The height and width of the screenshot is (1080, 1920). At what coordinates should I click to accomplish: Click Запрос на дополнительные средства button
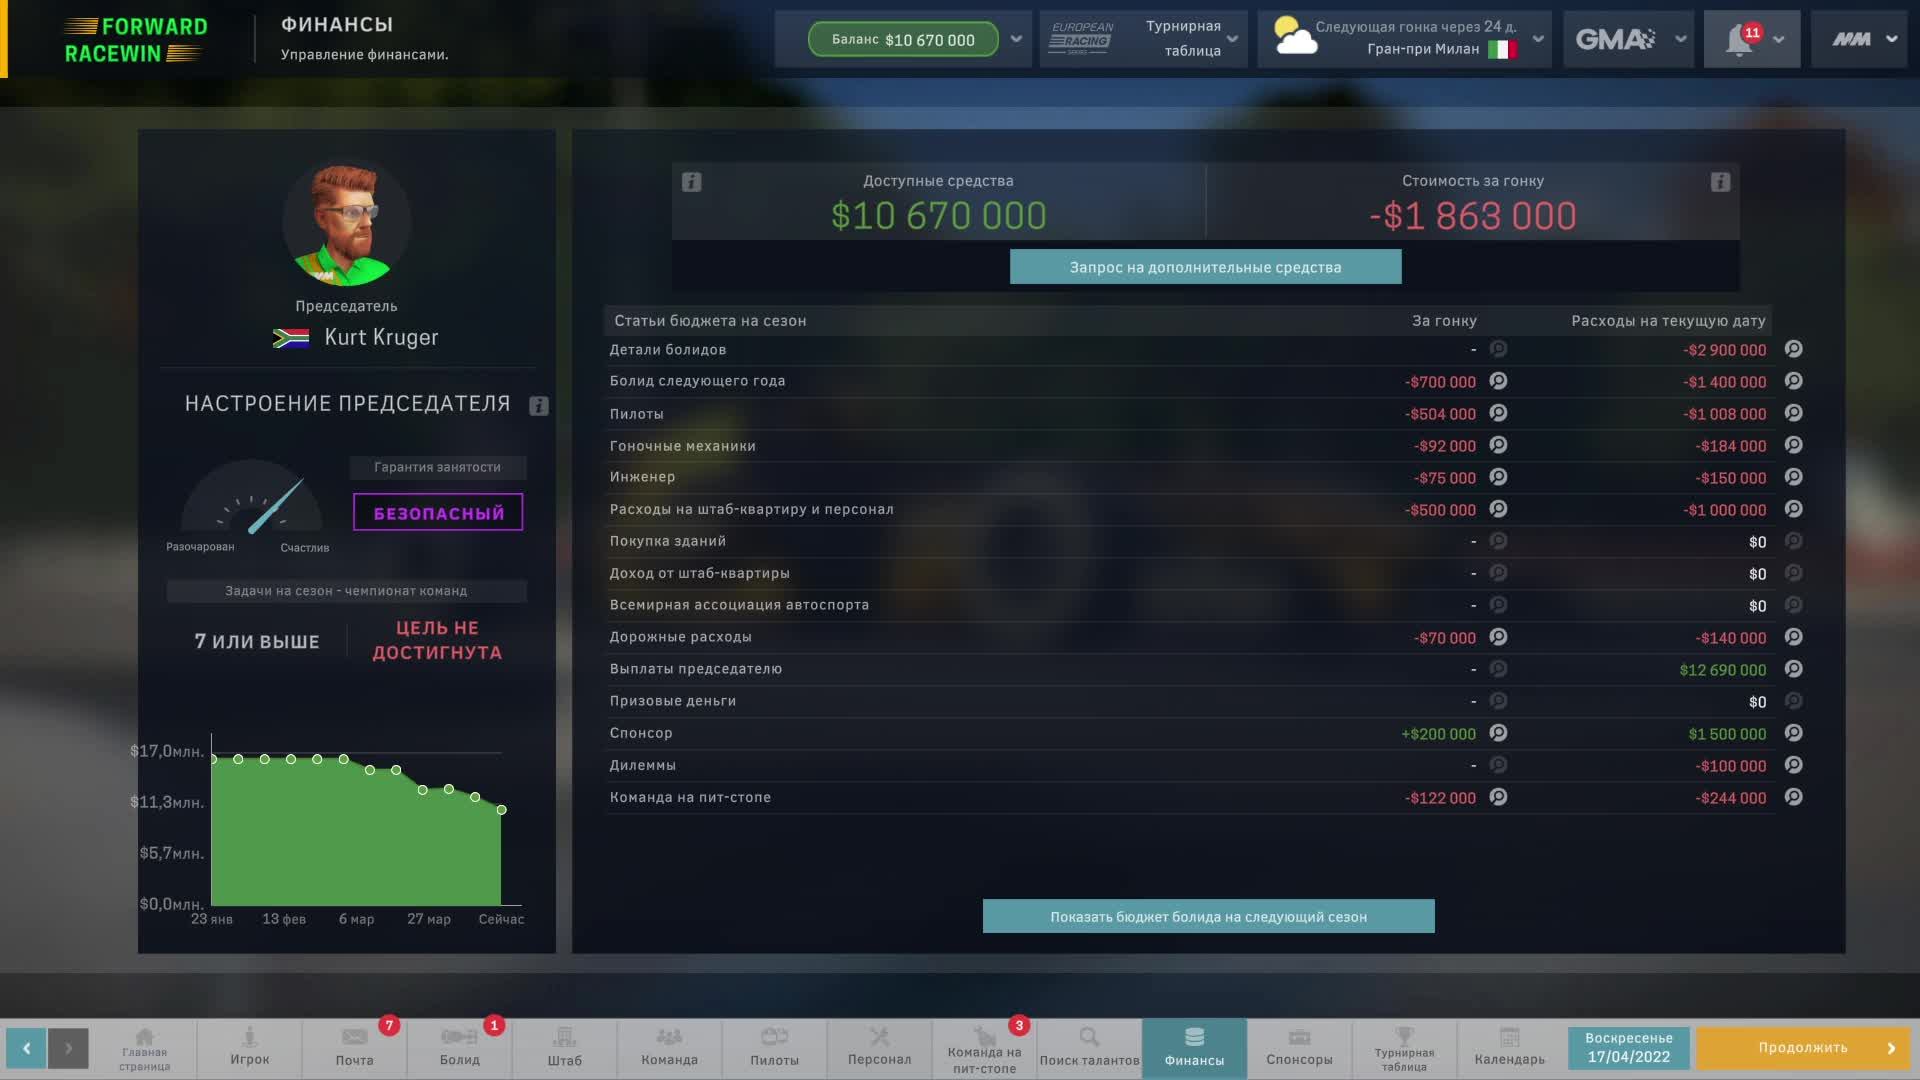pos(1205,266)
